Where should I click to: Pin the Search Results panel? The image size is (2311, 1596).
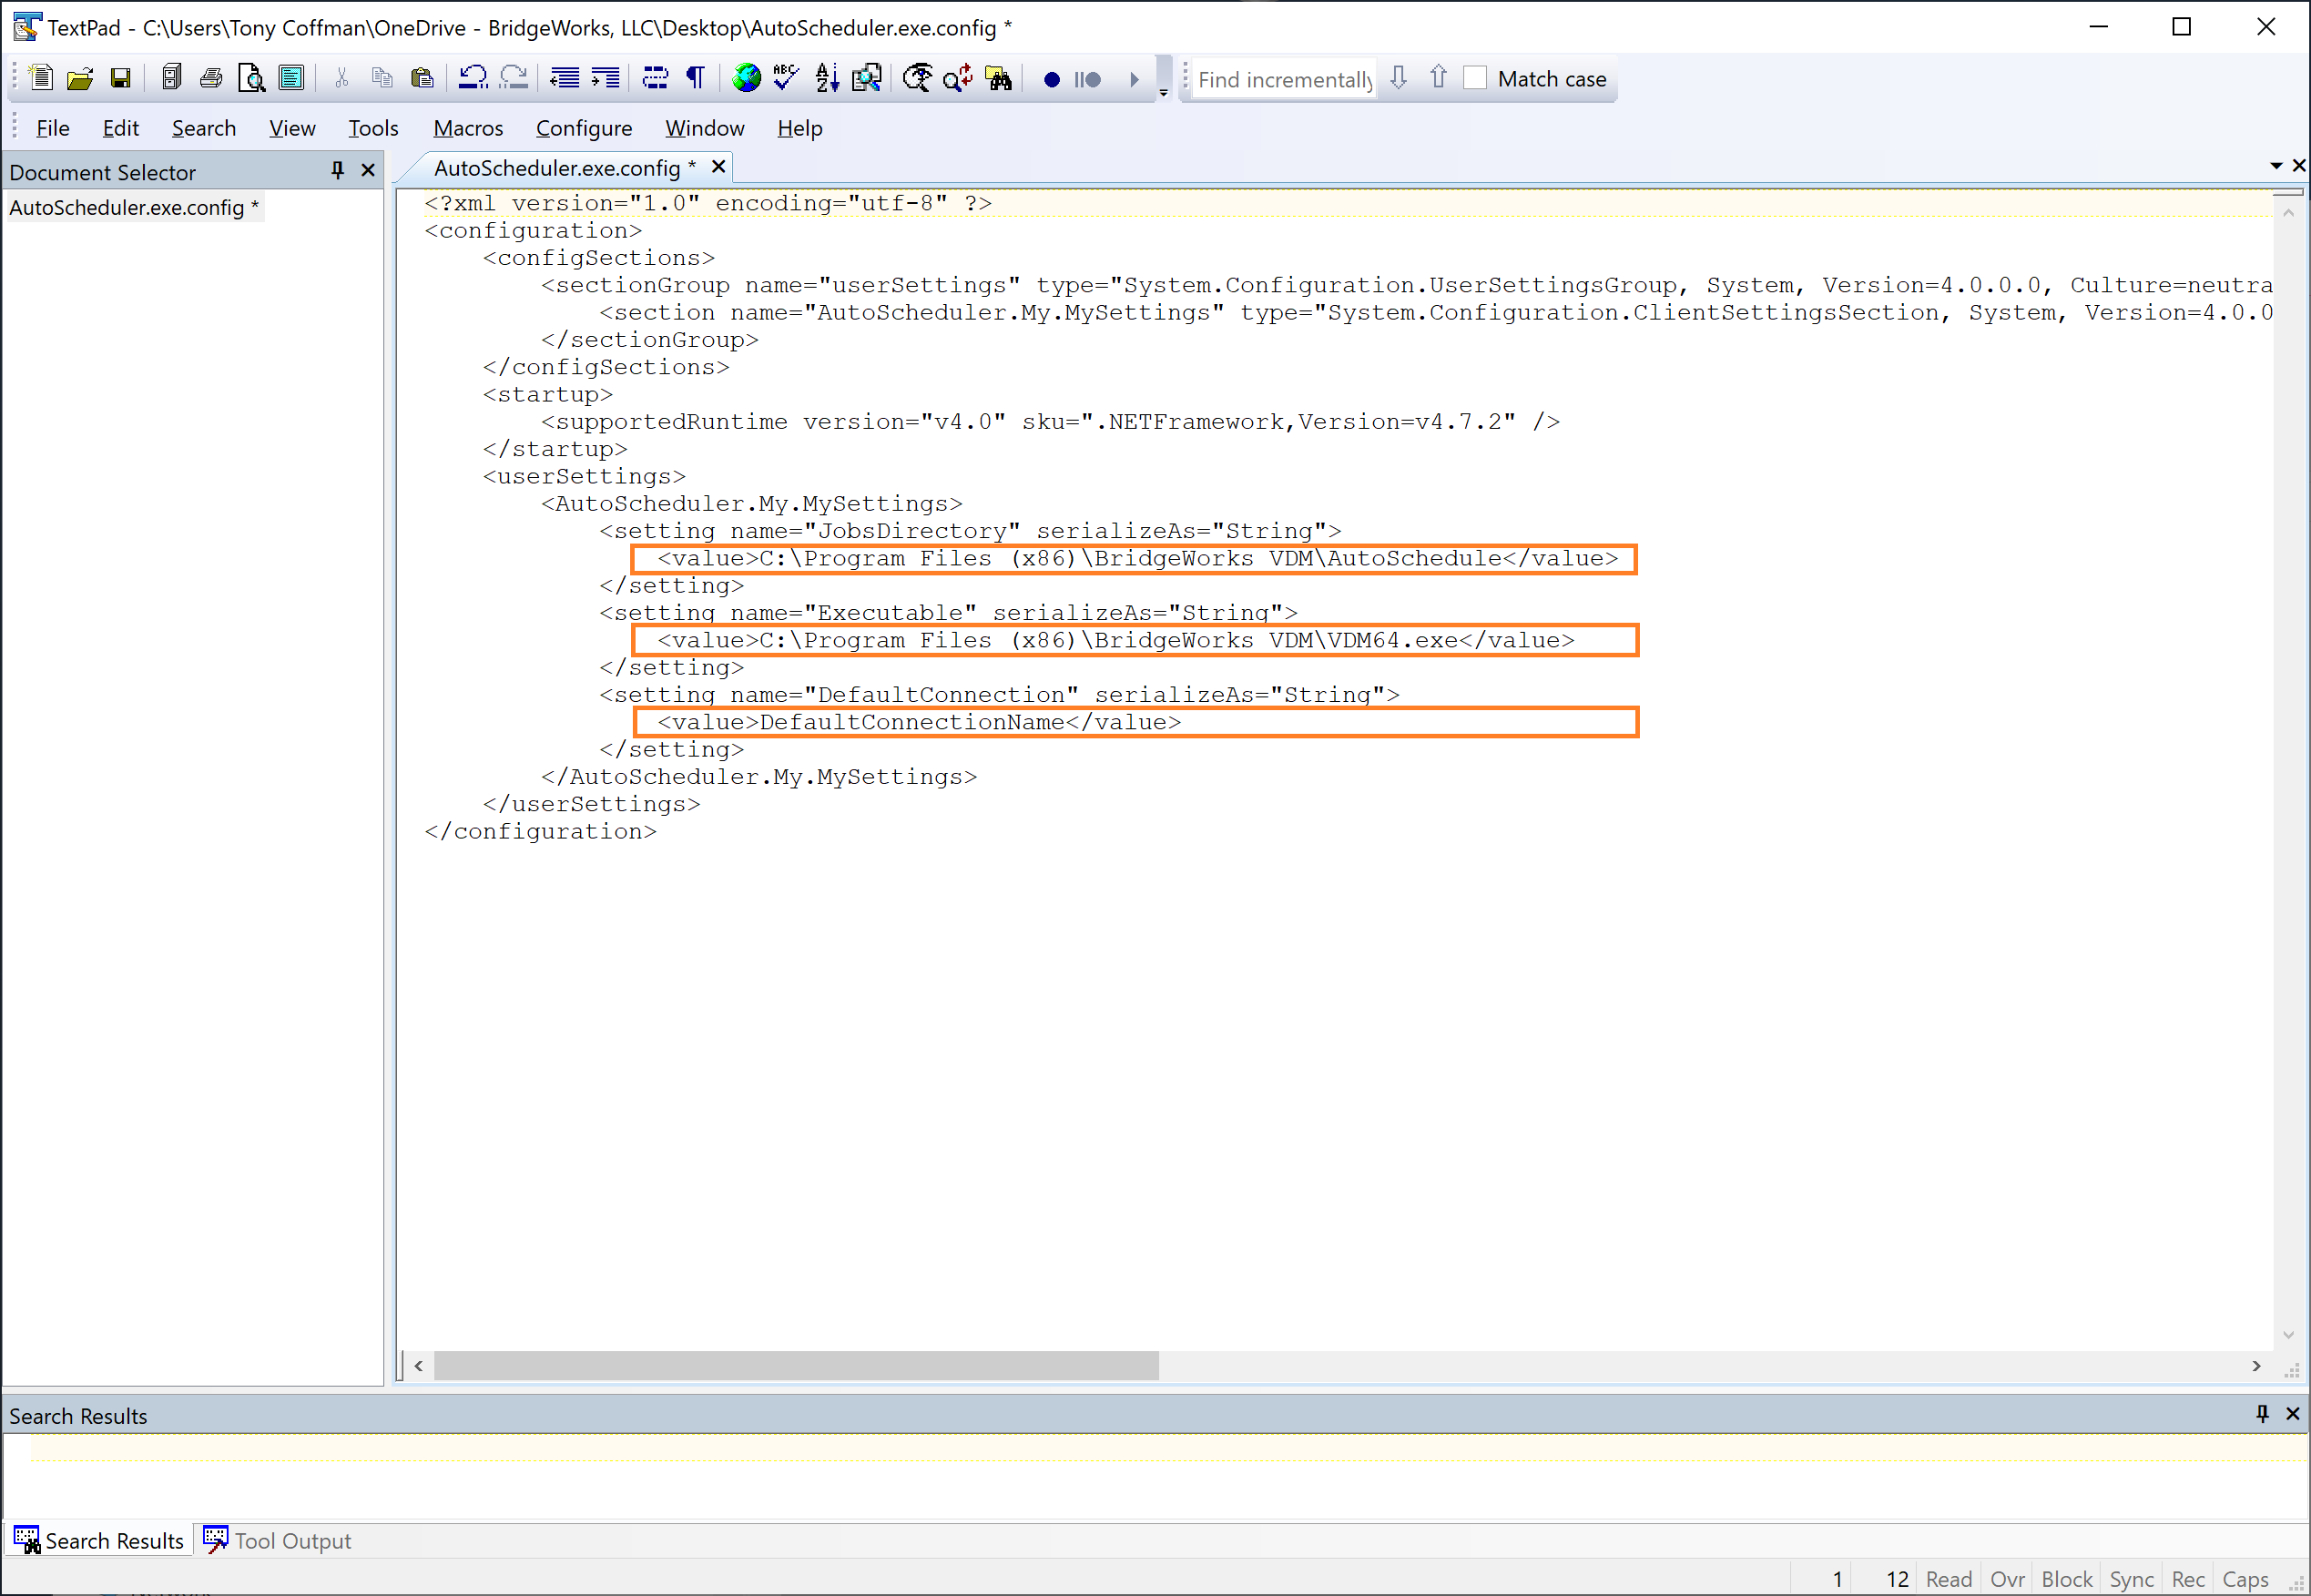point(2262,1414)
